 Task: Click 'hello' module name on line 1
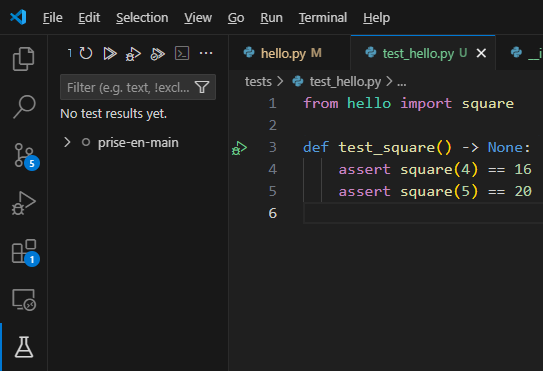tap(369, 103)
